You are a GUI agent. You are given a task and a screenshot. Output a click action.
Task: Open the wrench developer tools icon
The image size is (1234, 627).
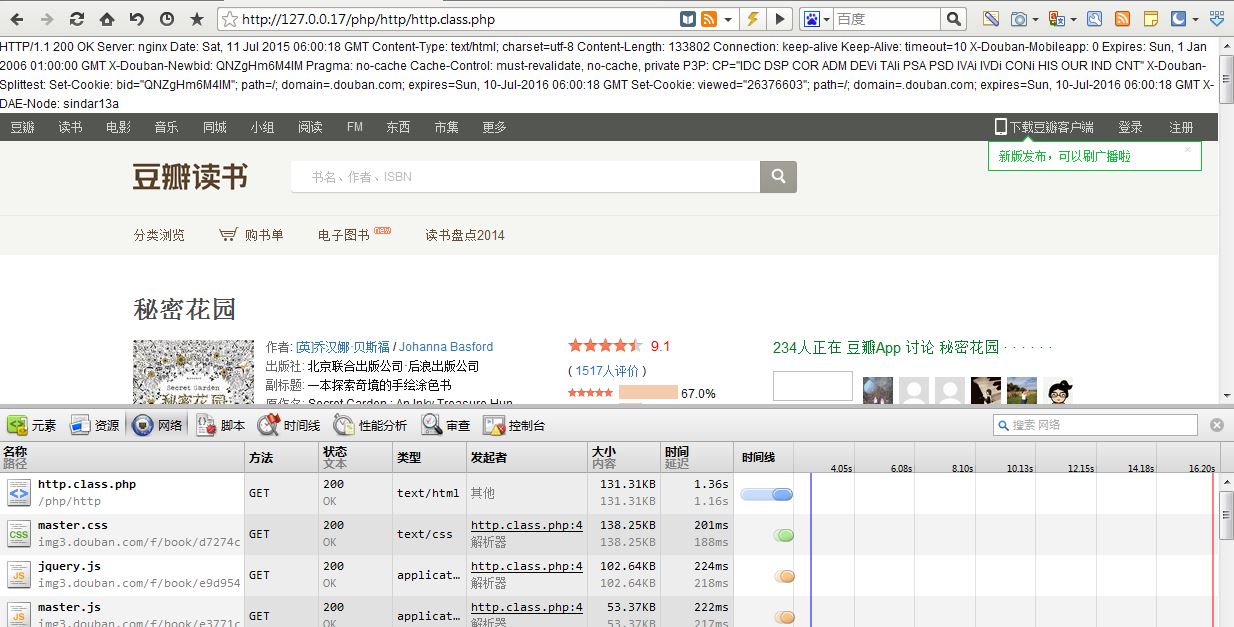[1095, 19]
